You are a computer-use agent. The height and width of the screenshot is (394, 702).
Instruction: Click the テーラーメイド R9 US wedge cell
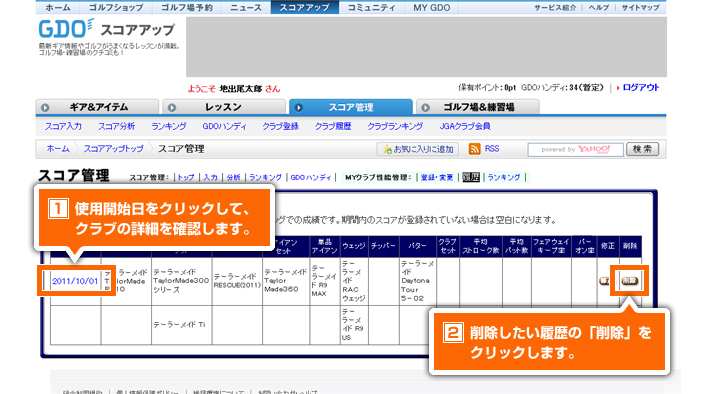point(354,325)
